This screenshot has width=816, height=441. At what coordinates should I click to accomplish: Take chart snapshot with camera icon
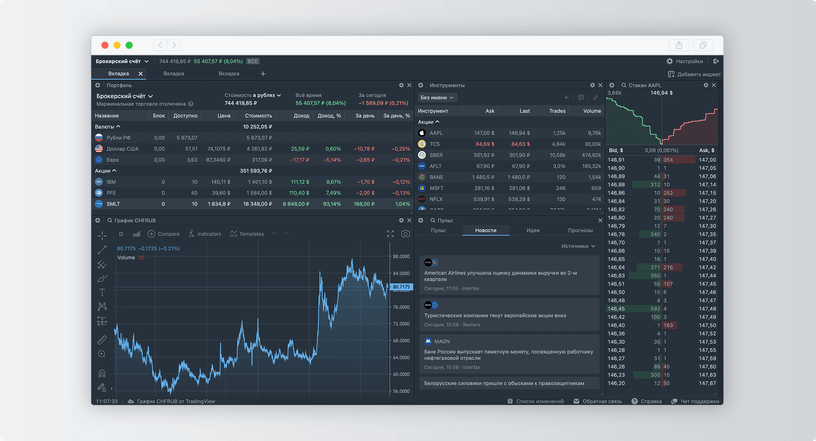(x=405, y=234)
